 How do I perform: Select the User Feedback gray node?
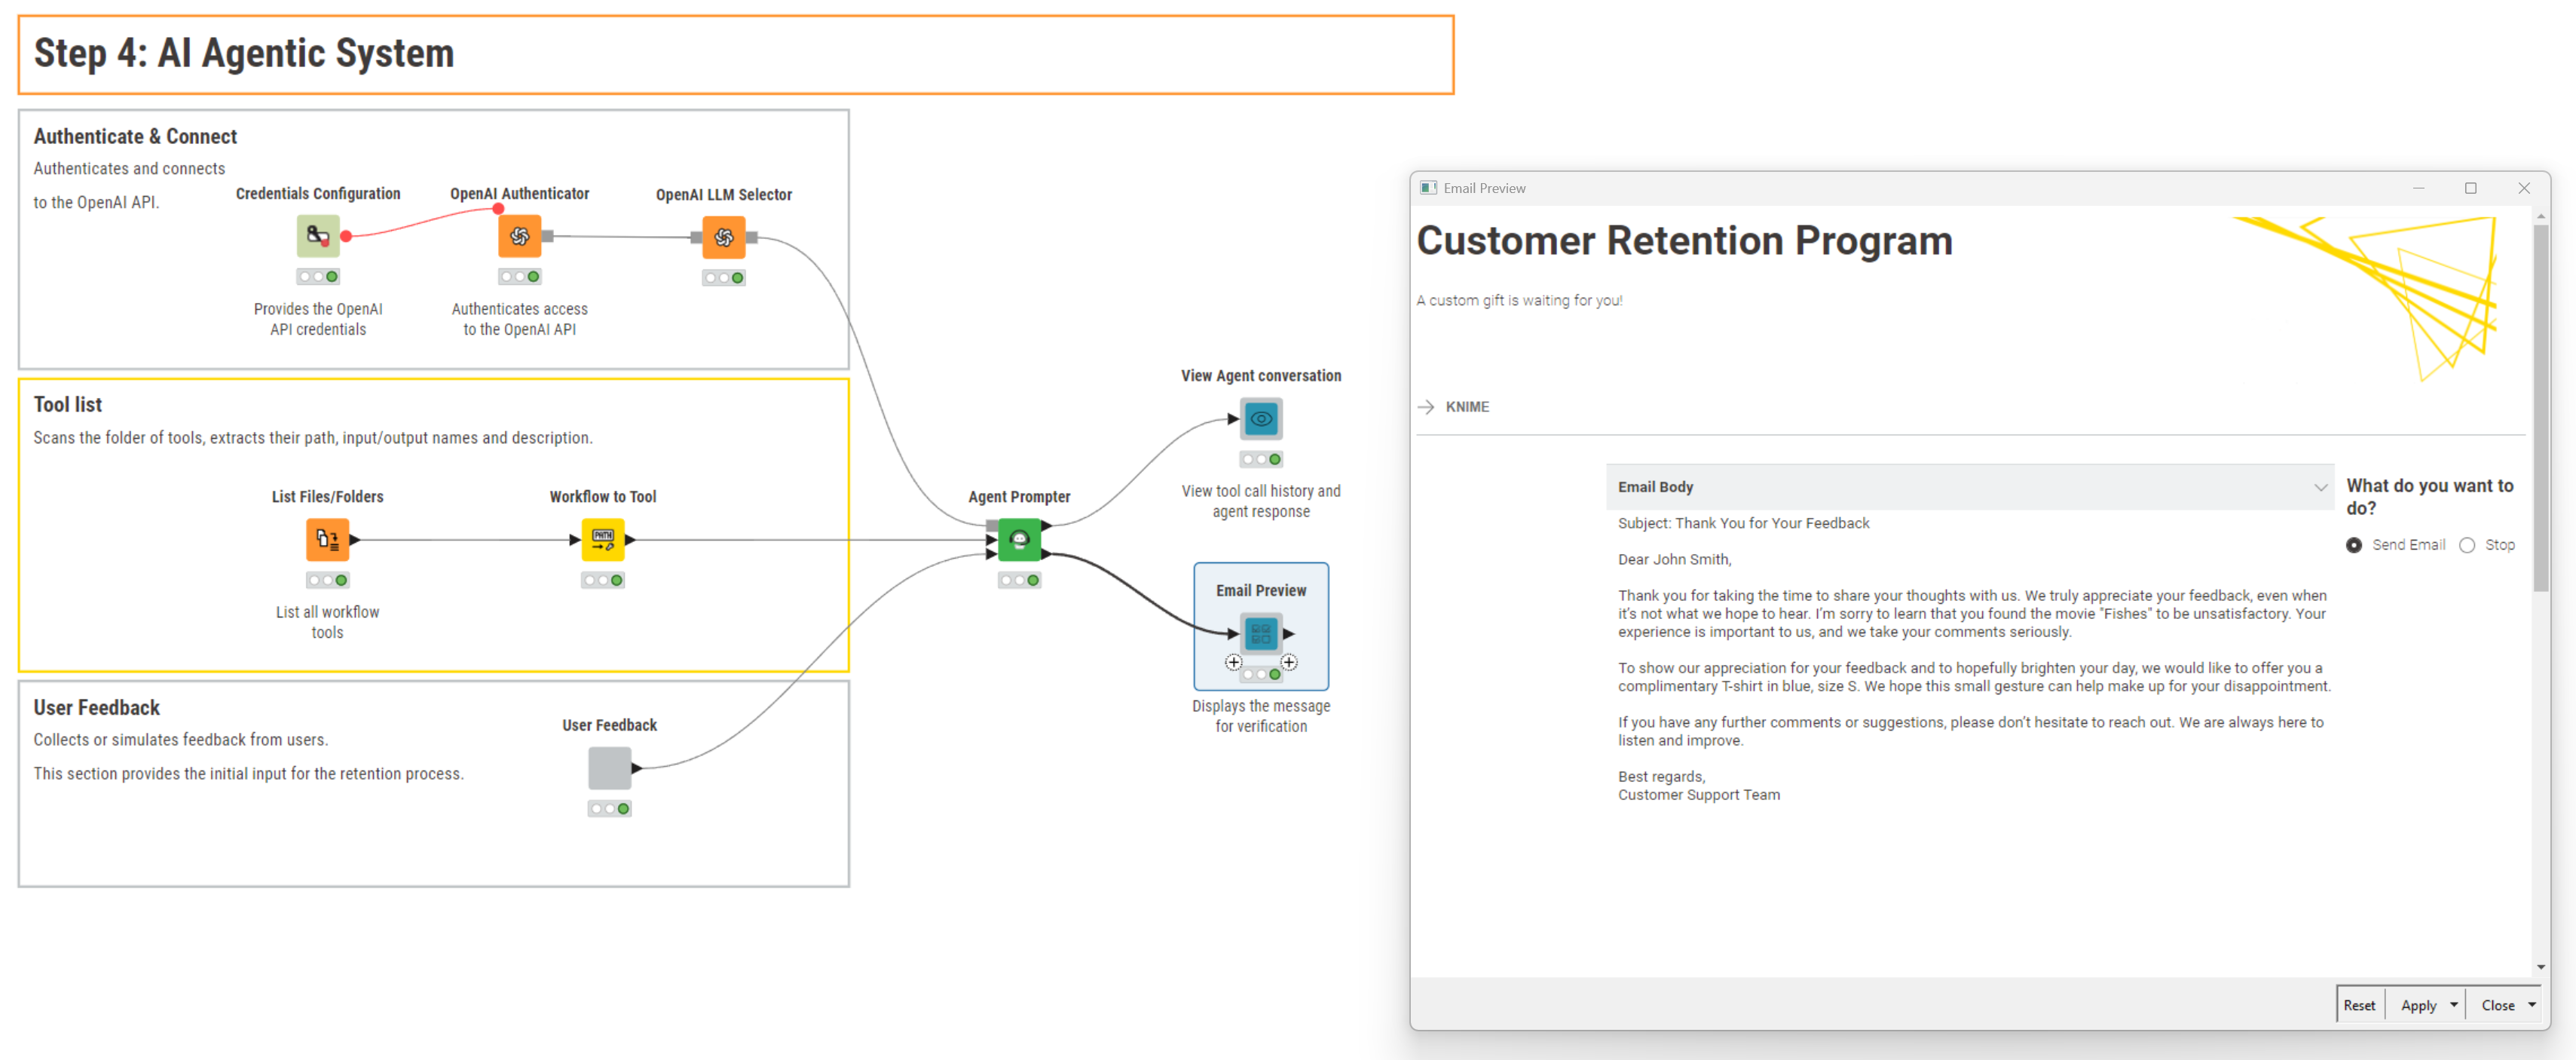(x=610, y=768)
